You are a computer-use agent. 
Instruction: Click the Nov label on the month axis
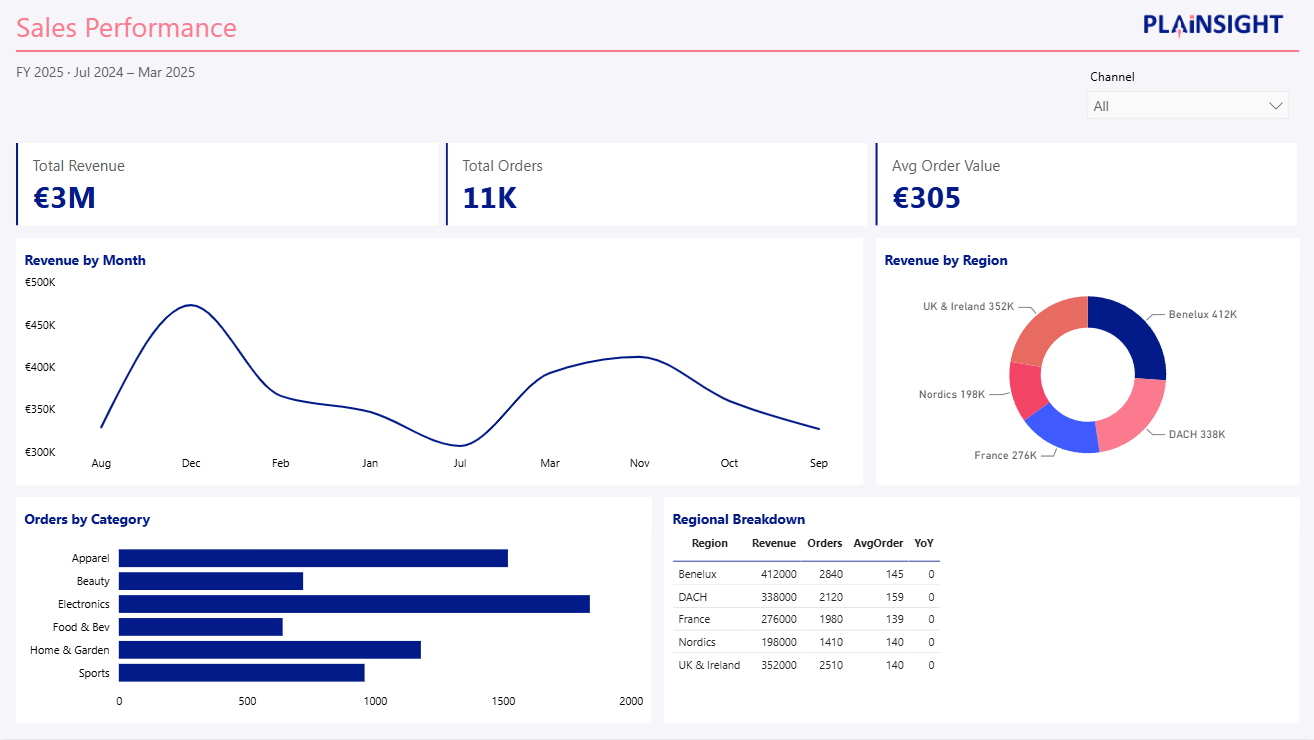pyautogui.click(x=640, y=463)
